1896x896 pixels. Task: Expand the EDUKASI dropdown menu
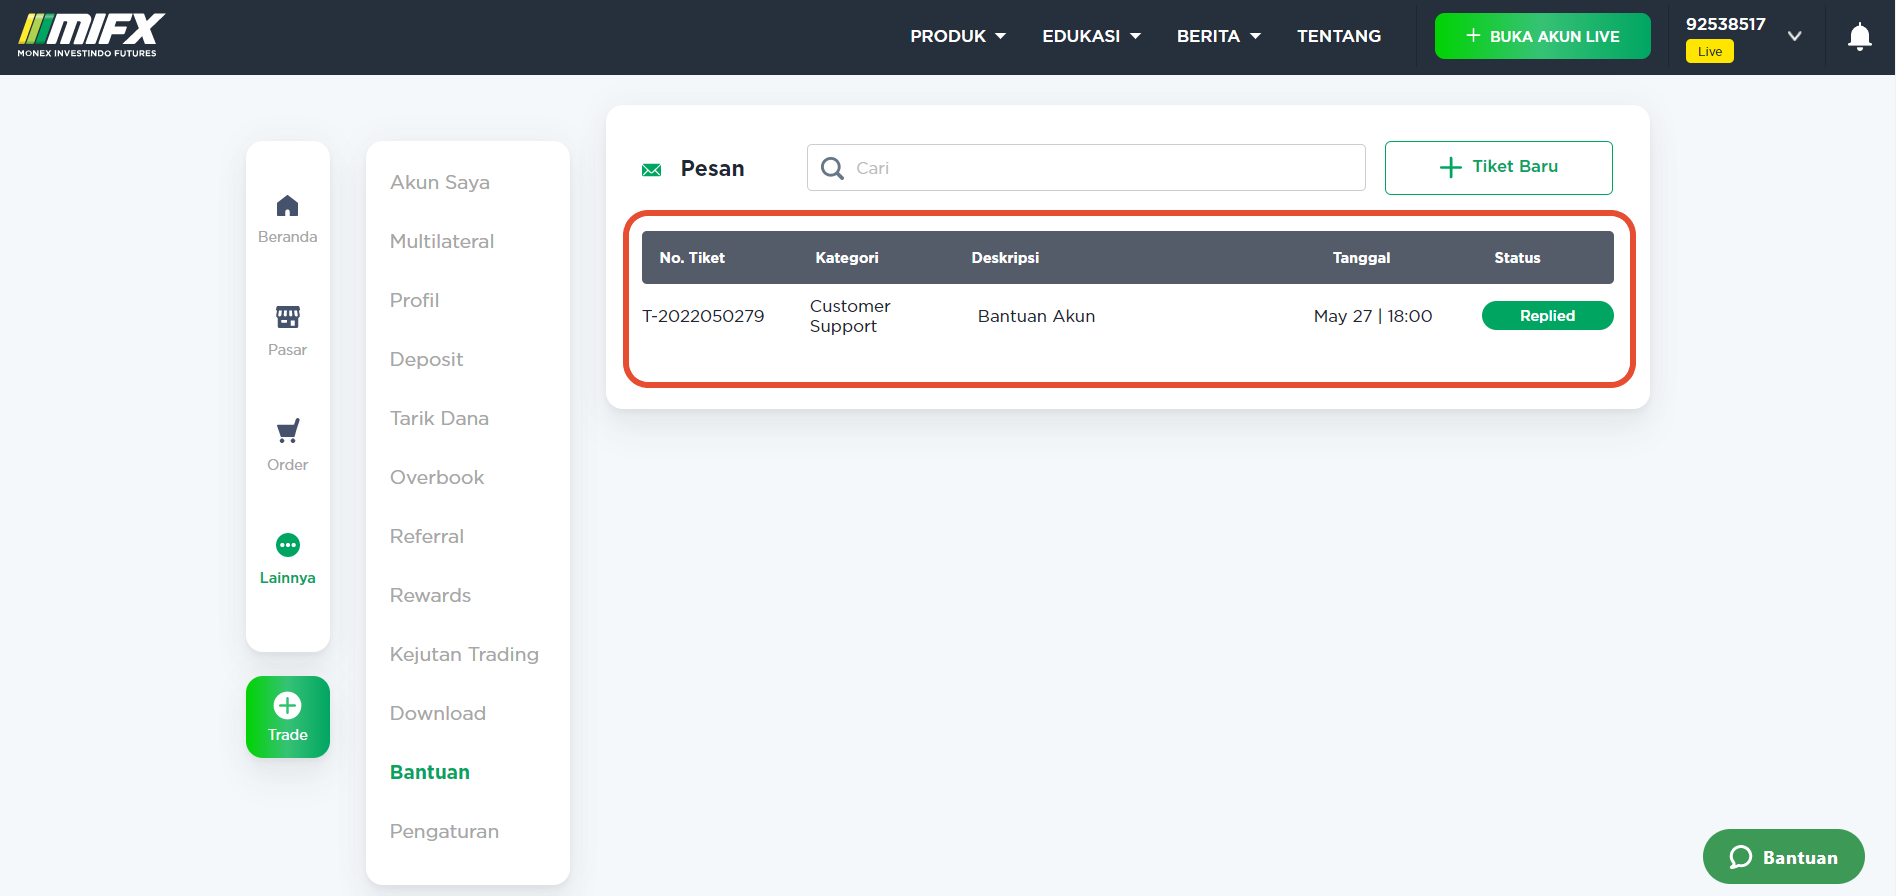click(1091, 36)
